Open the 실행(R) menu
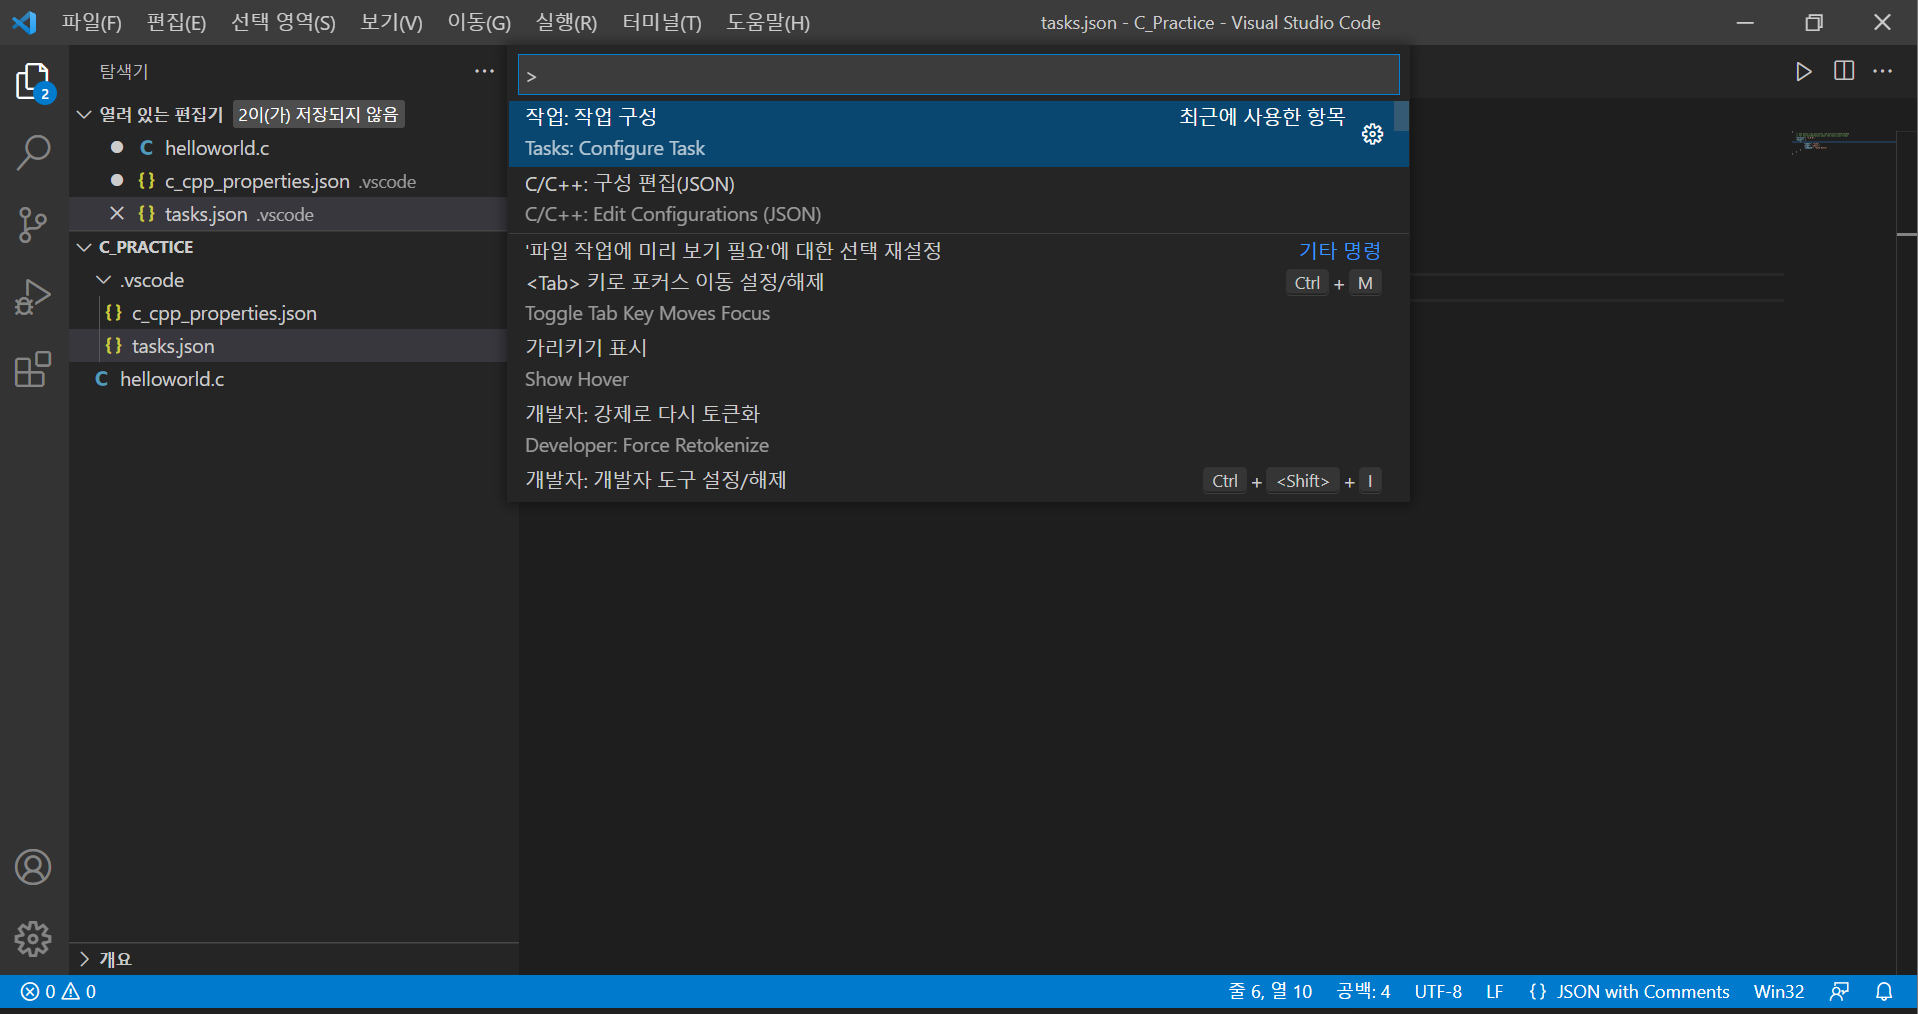 [566, 22]
